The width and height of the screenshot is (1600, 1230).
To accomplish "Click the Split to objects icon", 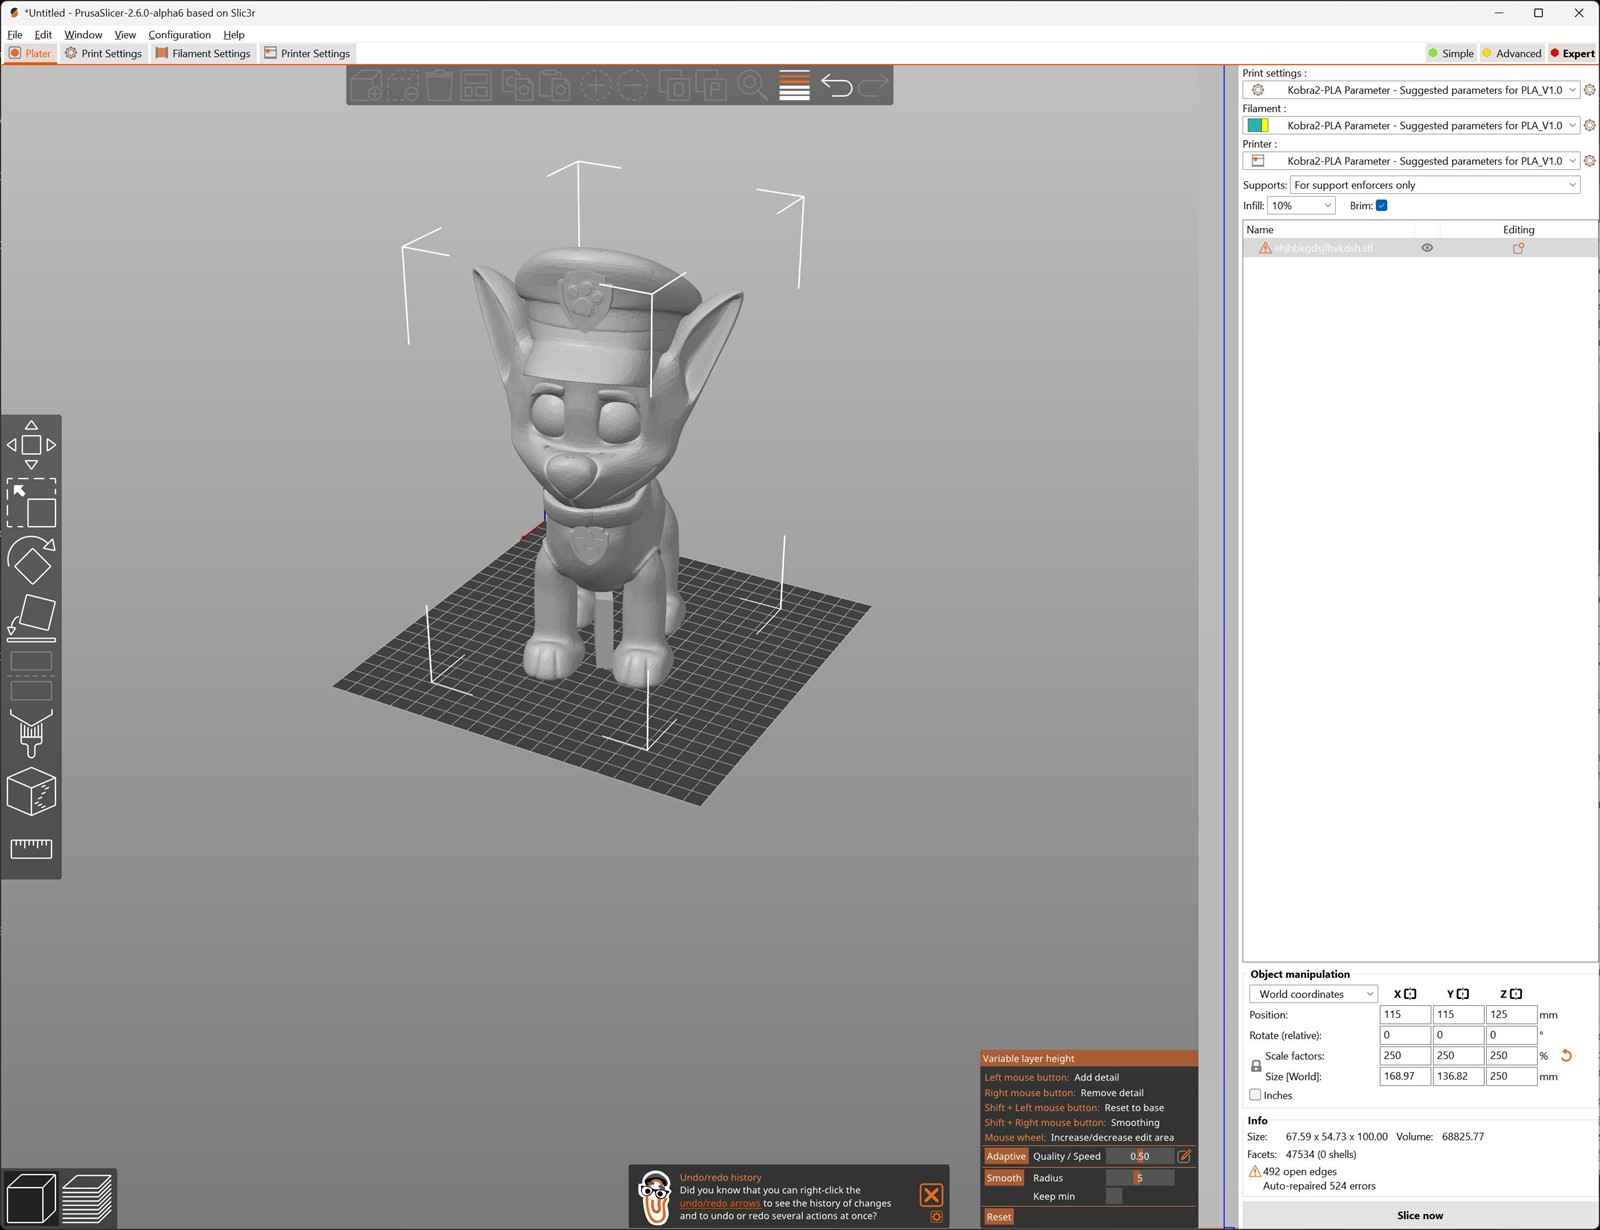I will (676, 86).
